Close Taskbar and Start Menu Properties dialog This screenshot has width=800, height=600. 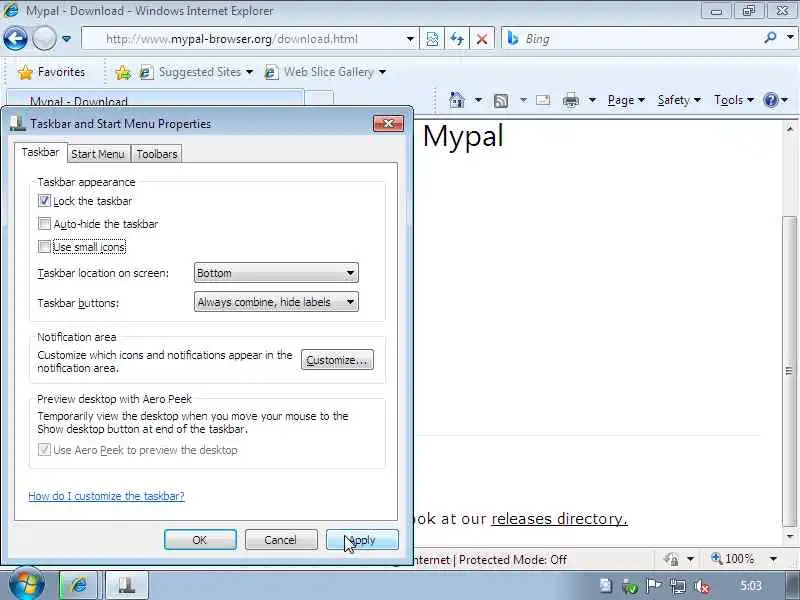click(388, 123)
